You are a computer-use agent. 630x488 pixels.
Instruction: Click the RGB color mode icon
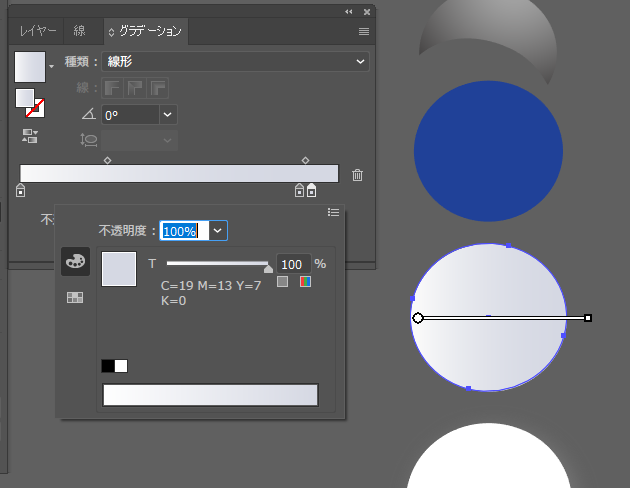tap(305, 282)
